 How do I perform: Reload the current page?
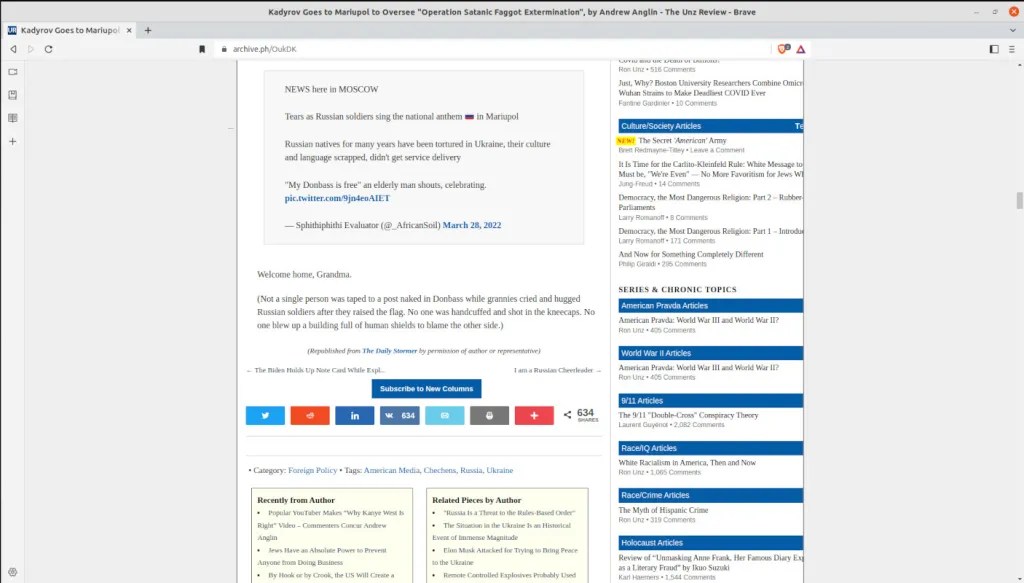point(48,49)
